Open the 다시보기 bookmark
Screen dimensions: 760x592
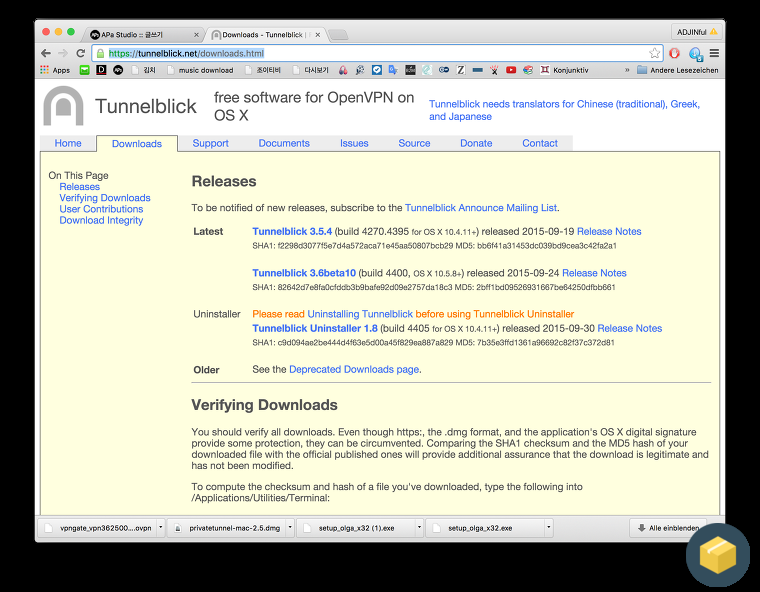tap(311, 70)
